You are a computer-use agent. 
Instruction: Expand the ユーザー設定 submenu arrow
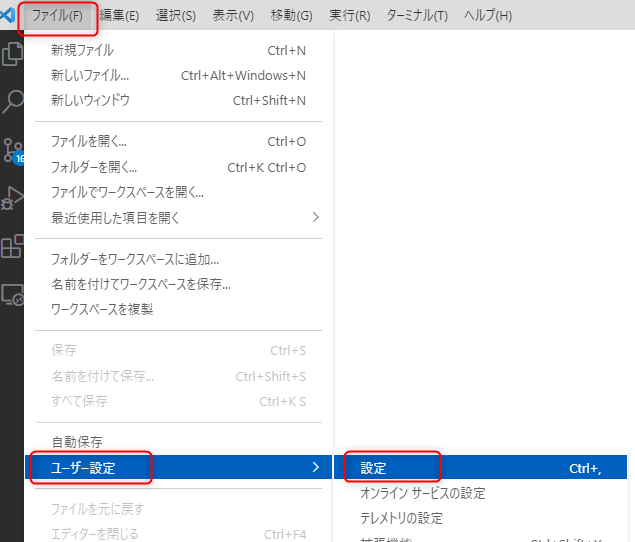coord(315,467)
